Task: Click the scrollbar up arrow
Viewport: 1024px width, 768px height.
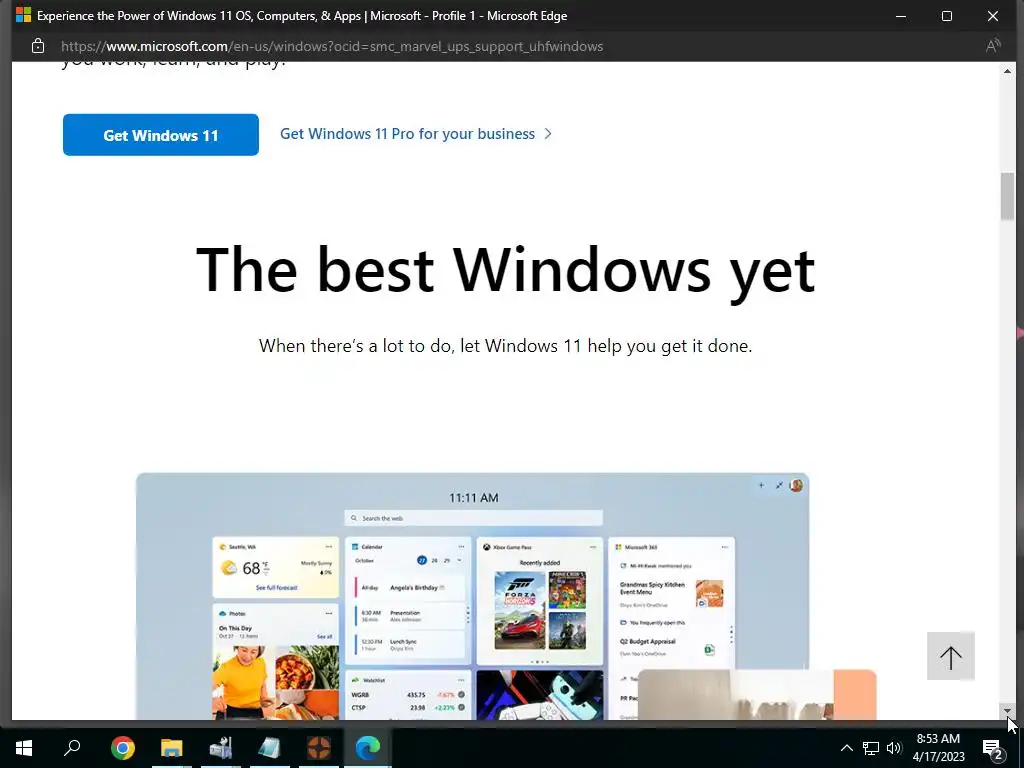Action: (x=1006, y=71)
